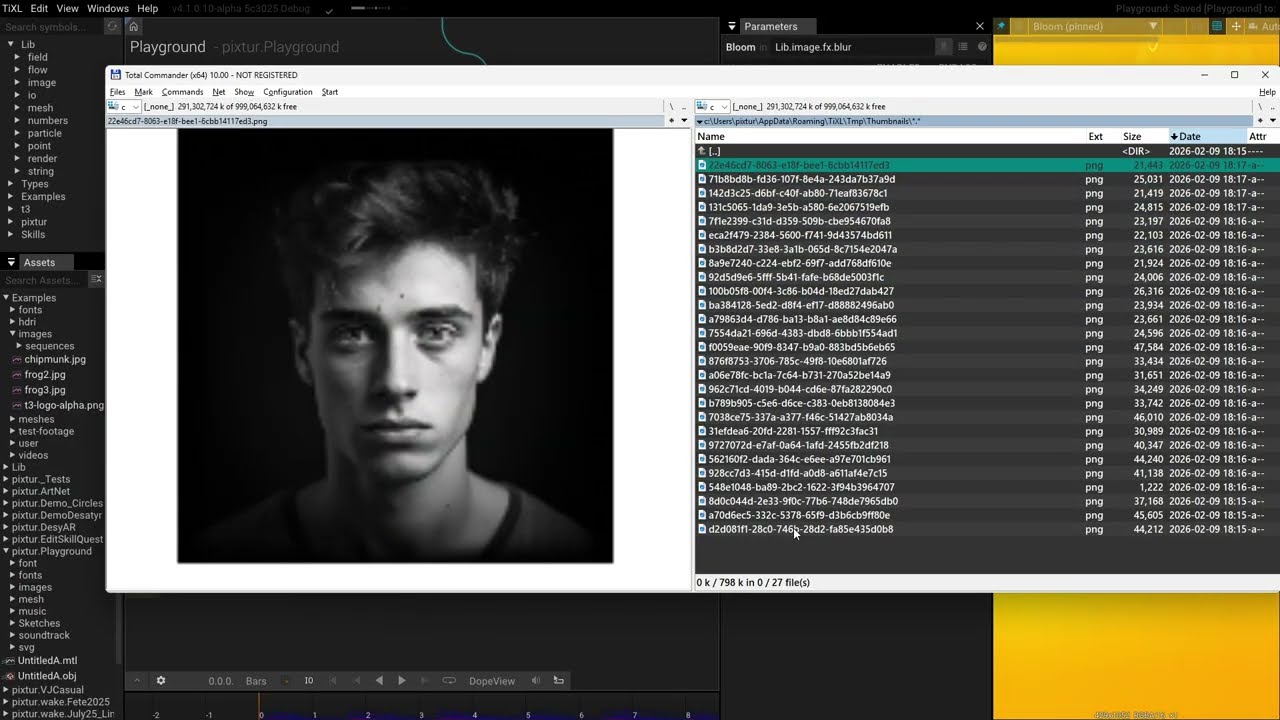
Task: Toggle audio mute speaker icon in timeline
Action: click(x=536, y=681)
